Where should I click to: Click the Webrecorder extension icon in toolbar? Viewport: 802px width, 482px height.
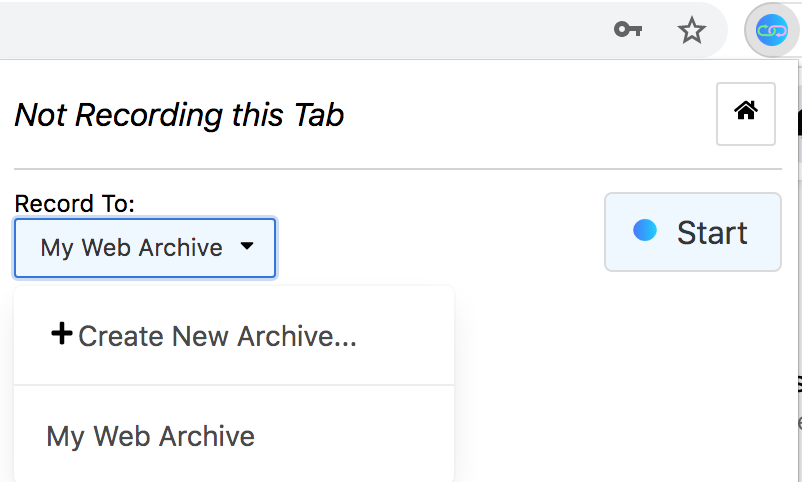coord(771,31)
